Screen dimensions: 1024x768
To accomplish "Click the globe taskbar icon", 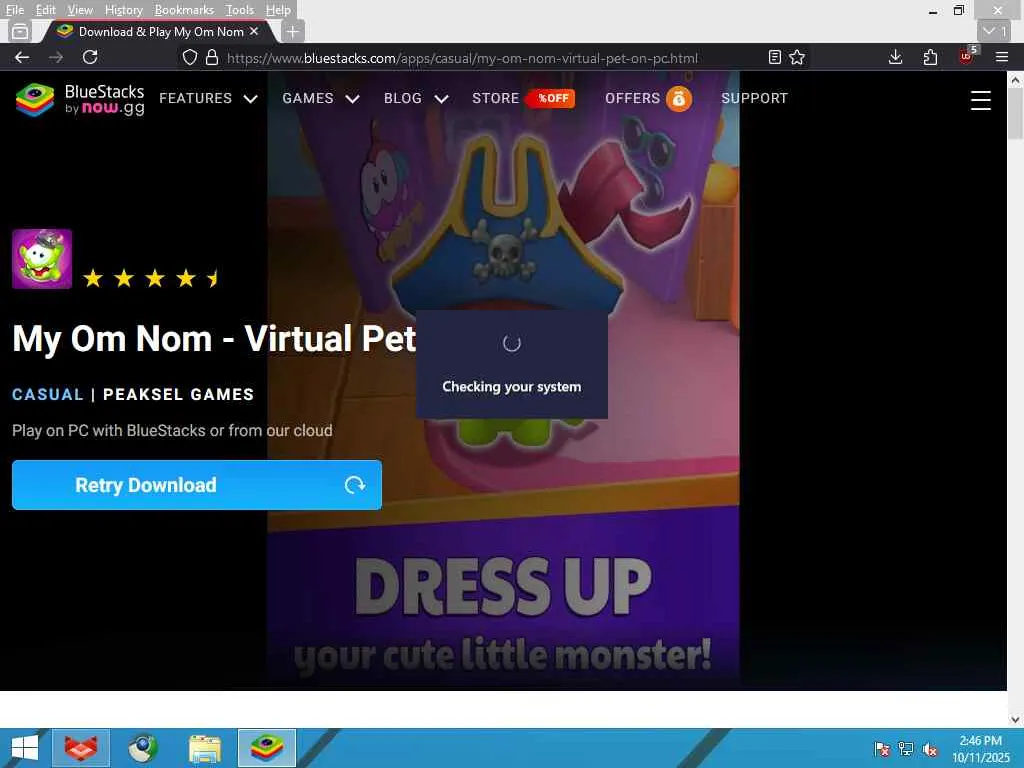I will point(142,748).
